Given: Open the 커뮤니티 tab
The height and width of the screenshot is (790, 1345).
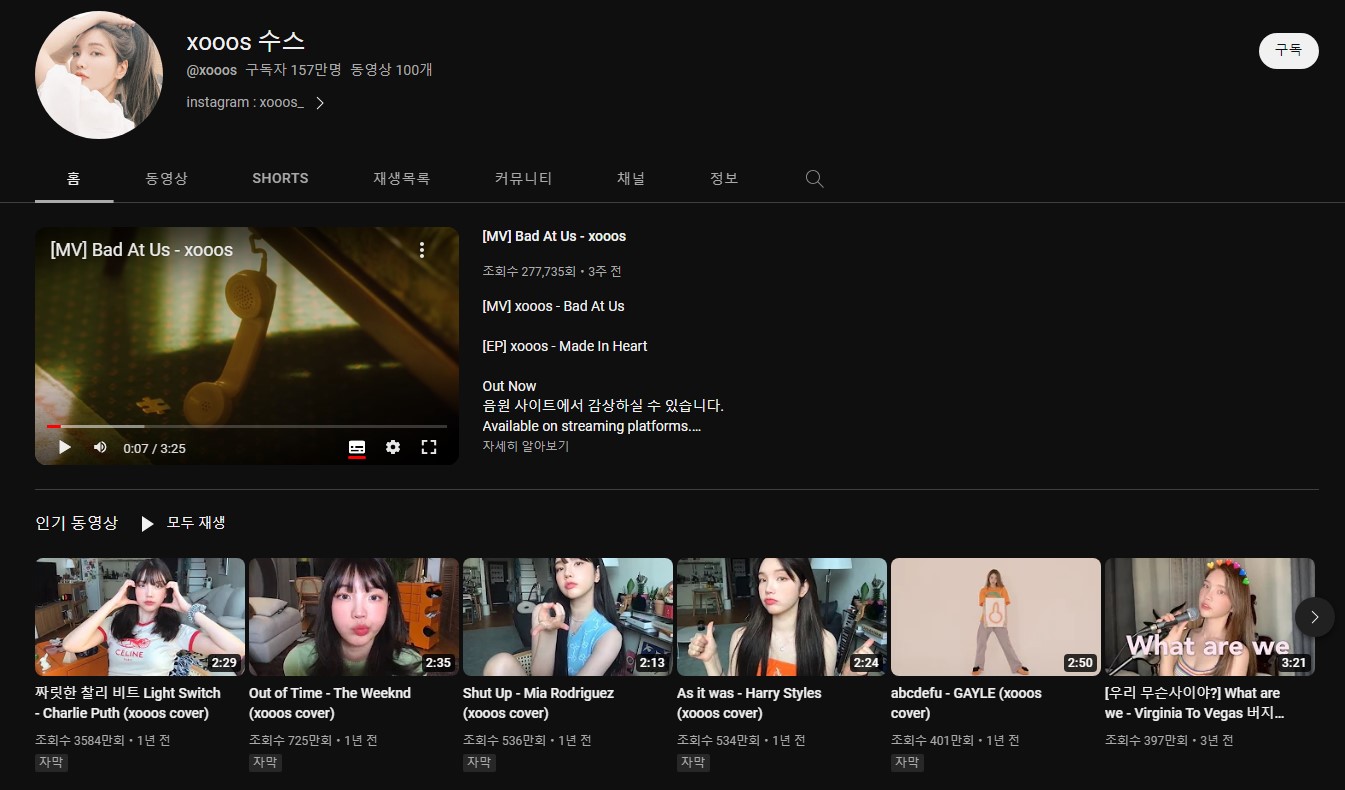Looking at the screenshot, I should pos(523,178).
